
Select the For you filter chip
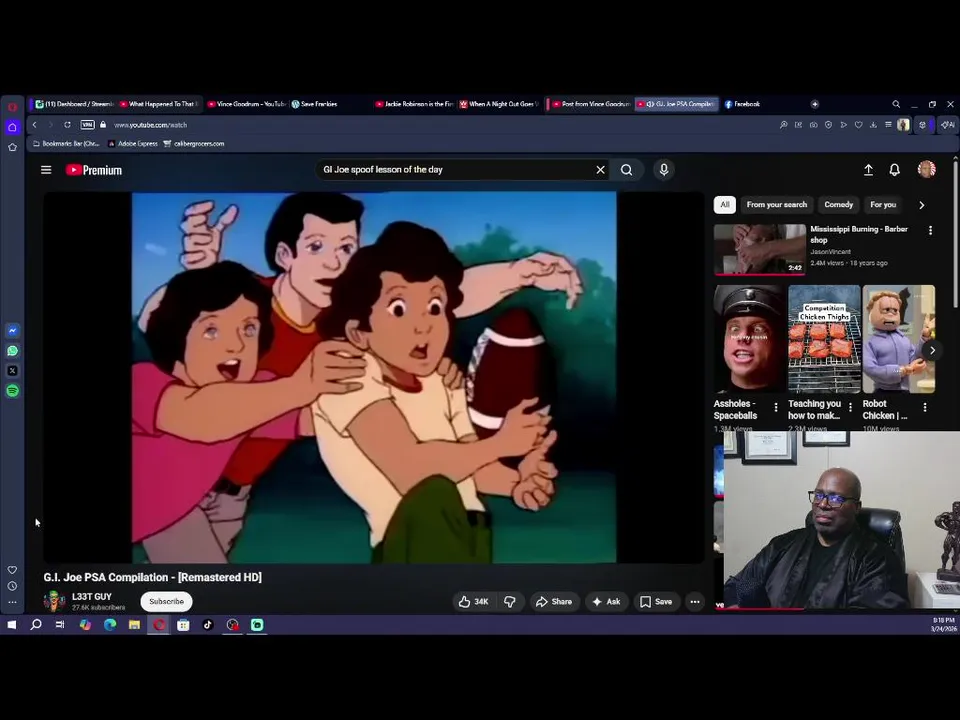click(x=883, y=205)
